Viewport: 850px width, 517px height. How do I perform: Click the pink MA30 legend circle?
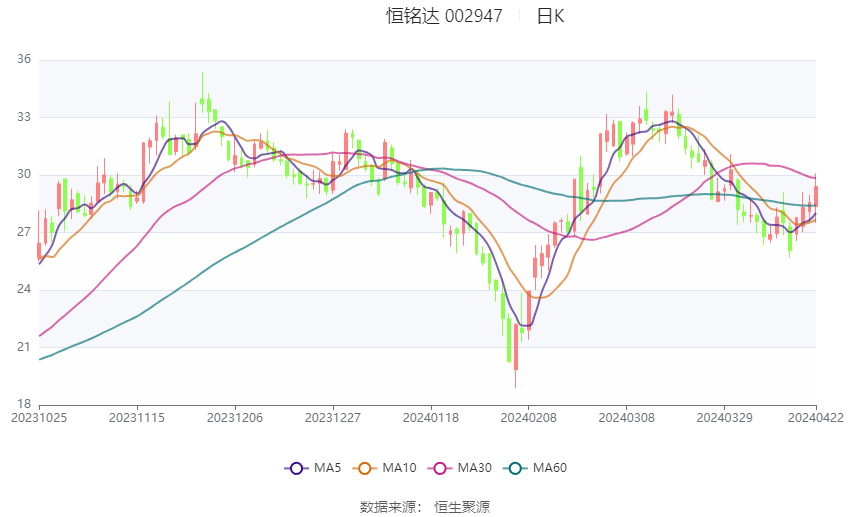[x=440, y=468]
